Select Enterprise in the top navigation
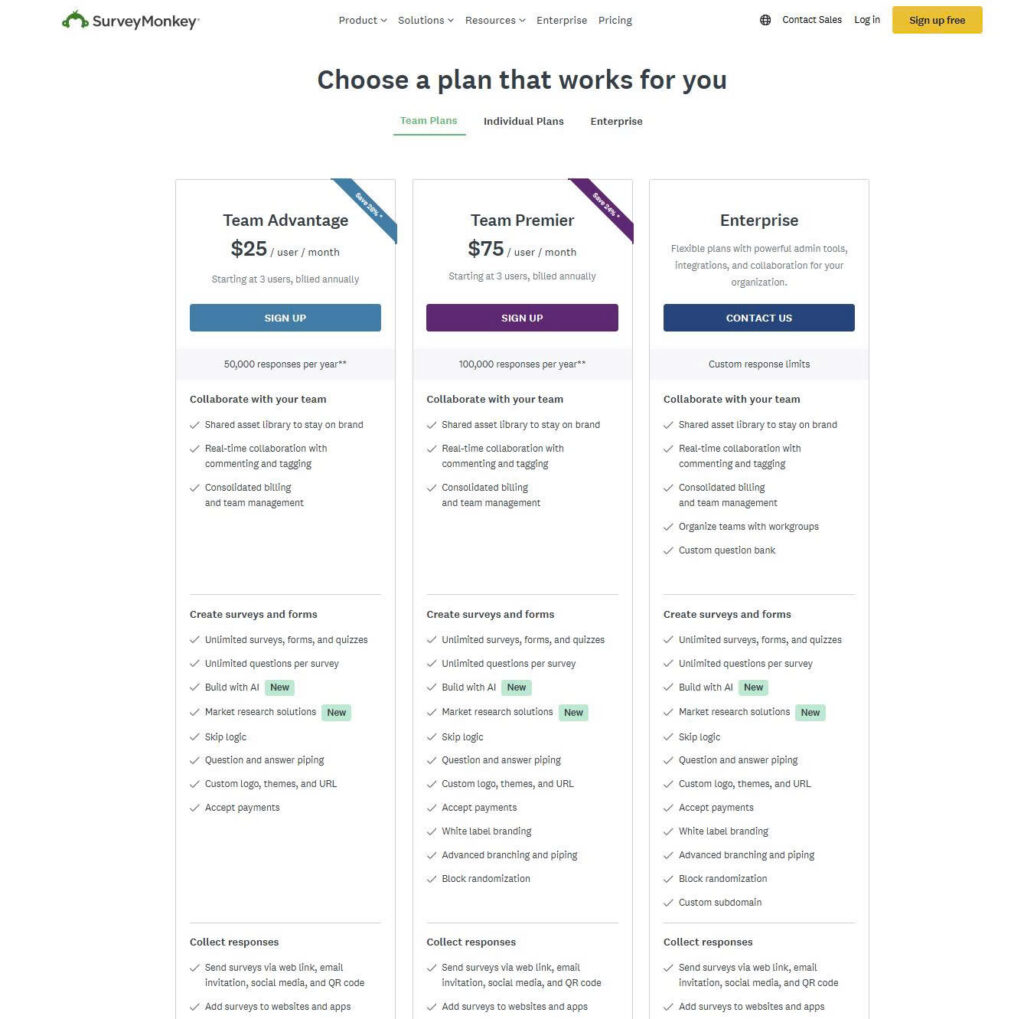Image resolution: width=1024 pixels, height=1019 pixels. [561, 19]
